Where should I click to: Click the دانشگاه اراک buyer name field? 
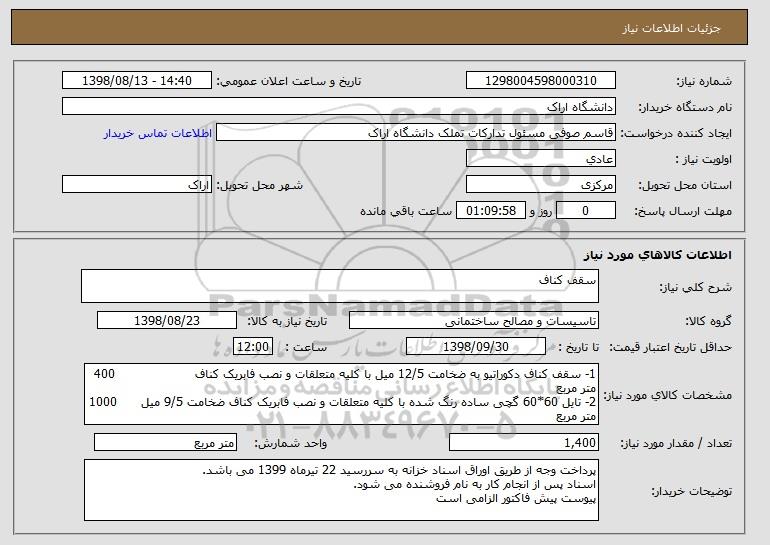[339, 107]
